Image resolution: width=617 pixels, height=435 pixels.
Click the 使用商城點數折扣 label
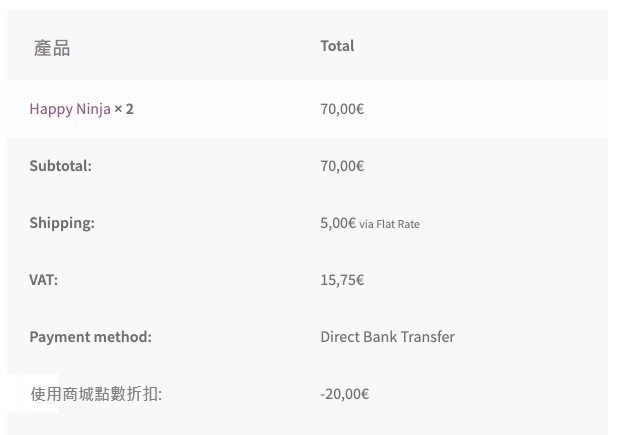[96, 394]
